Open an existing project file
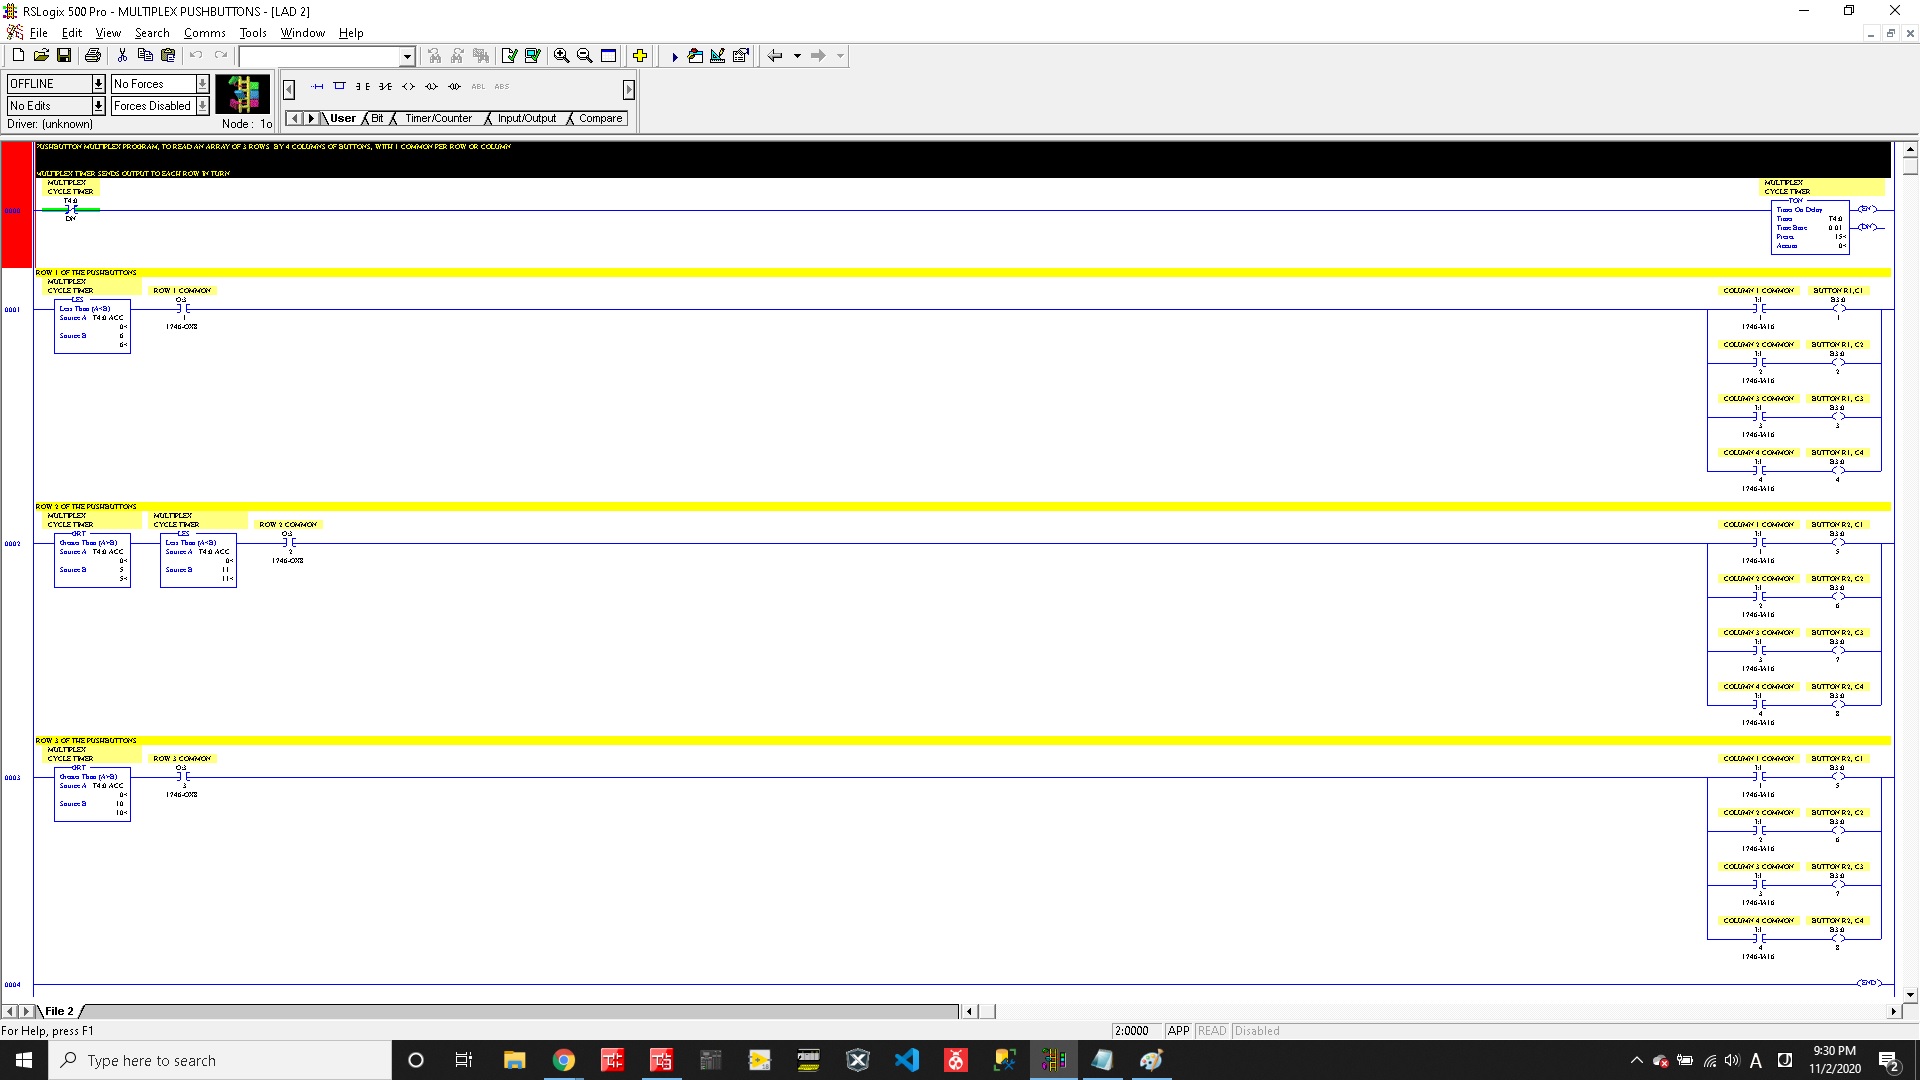Screen dimensions: 1920x1080 coord(41,56)
